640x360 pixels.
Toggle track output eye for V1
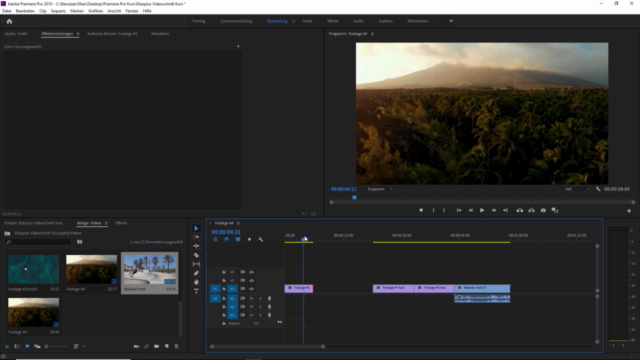click(x=251, y=289)
